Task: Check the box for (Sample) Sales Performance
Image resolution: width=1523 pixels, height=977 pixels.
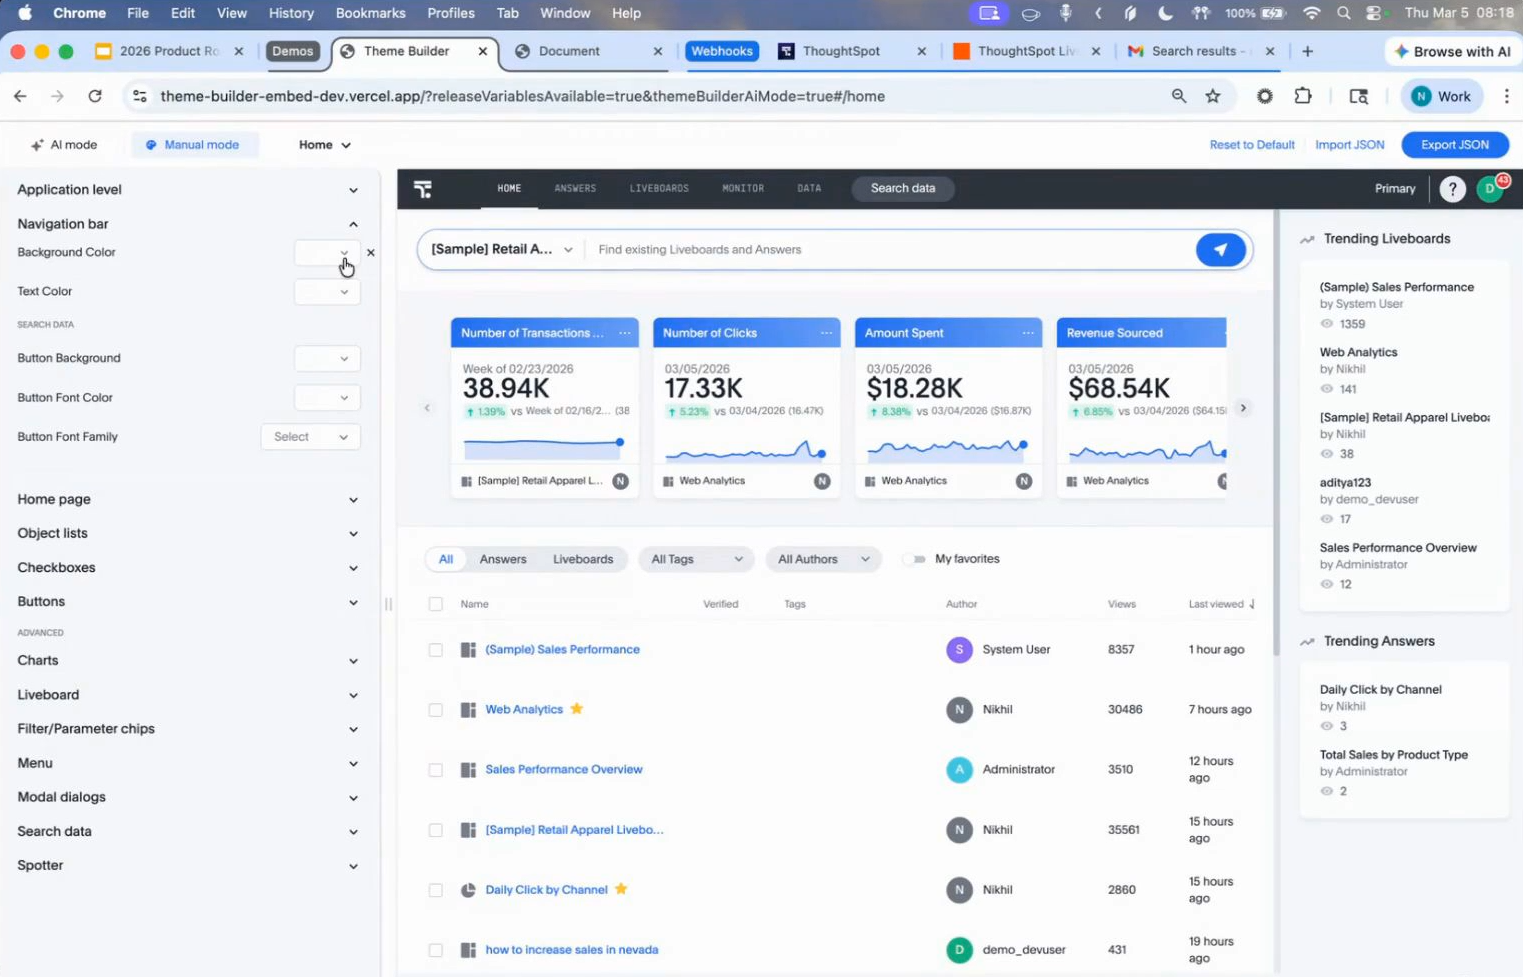Action: point(436,650)
